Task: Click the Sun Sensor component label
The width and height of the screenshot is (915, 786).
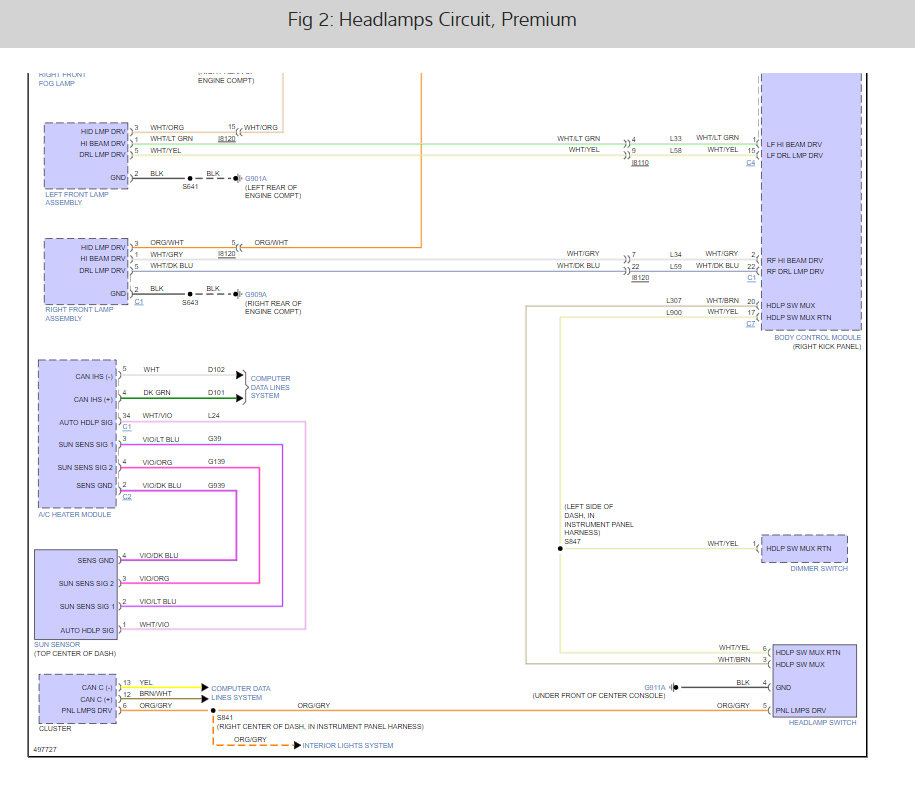Action: pyautogui.click(x=57, y=645)
